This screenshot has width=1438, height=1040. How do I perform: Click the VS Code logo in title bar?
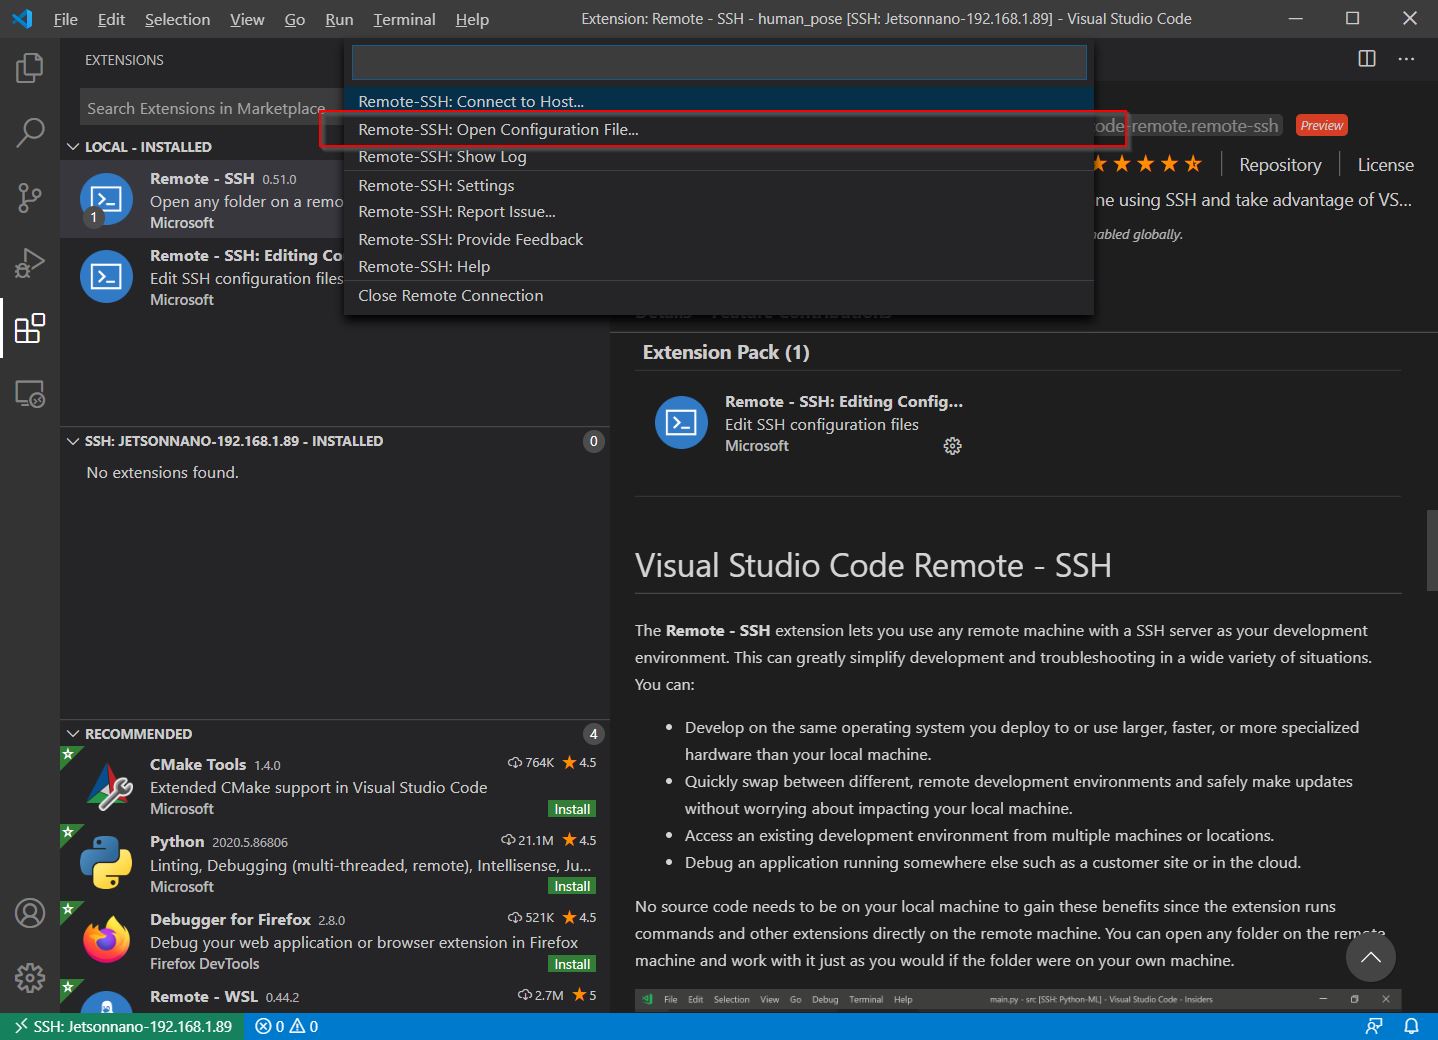pyautogui.click(x=22, y=18)
